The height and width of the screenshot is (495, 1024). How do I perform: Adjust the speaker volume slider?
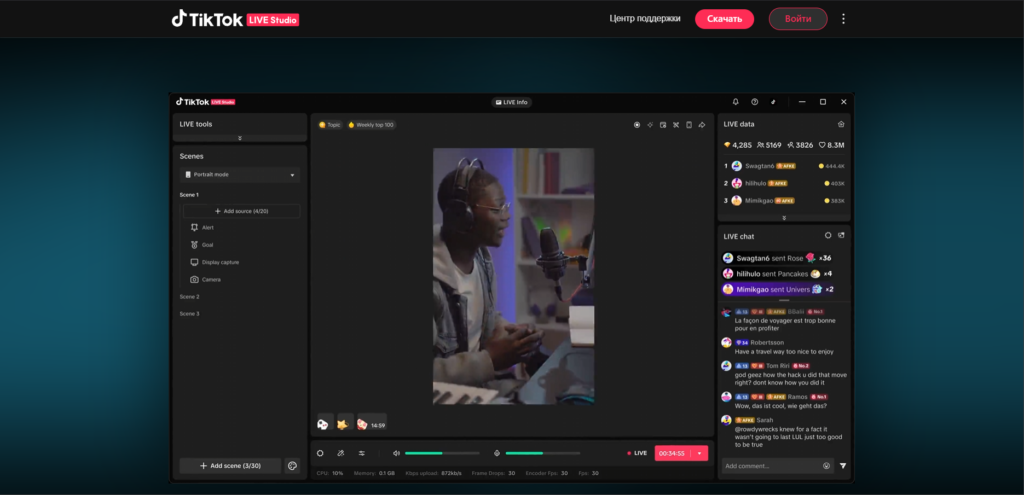(x=442, y=453)
